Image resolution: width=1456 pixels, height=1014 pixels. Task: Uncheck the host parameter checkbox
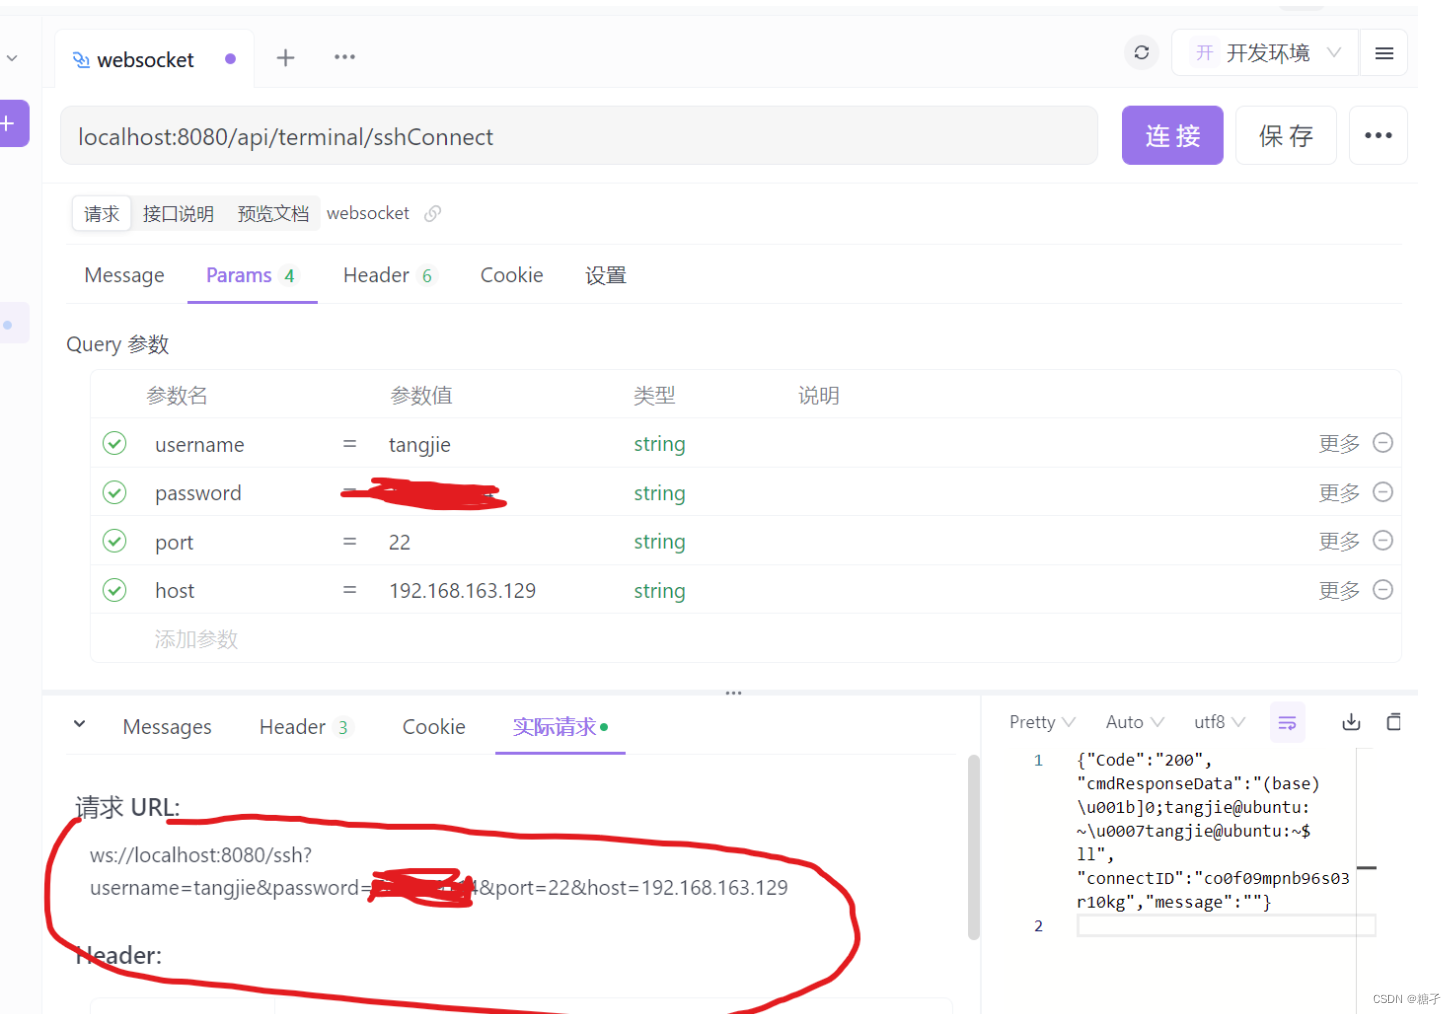coord(115,590)
